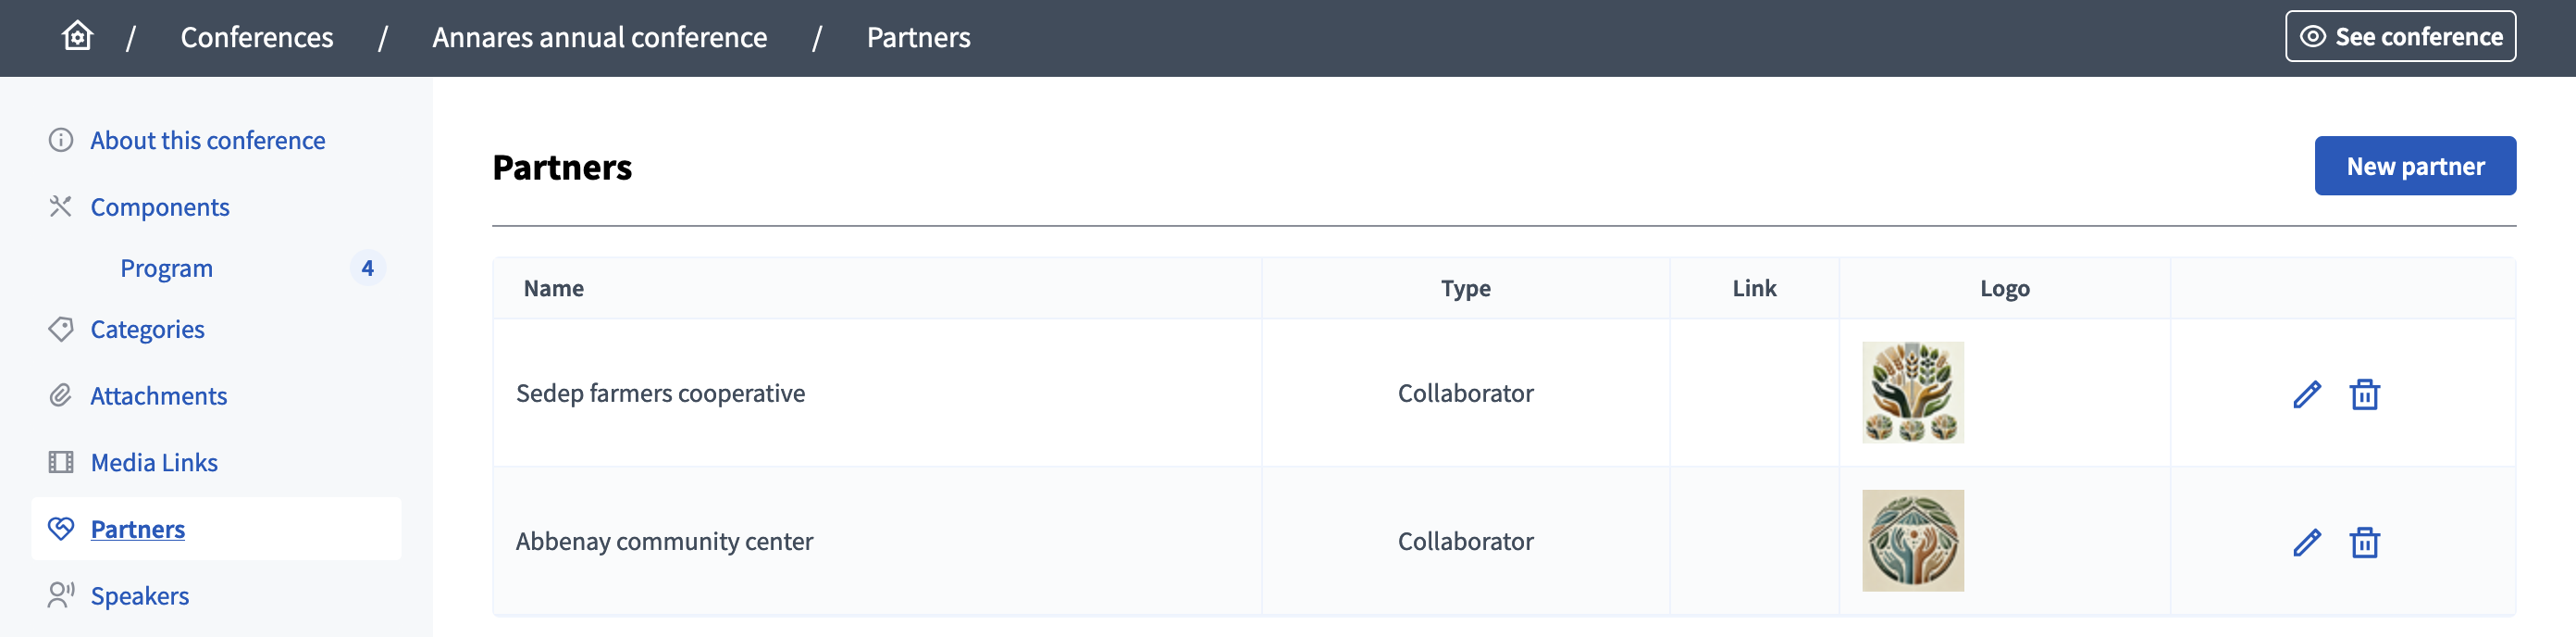Screen dimensions: 2576x637
Task: Open Annares annual conference breadcrumb
Action: pos(599,37)
